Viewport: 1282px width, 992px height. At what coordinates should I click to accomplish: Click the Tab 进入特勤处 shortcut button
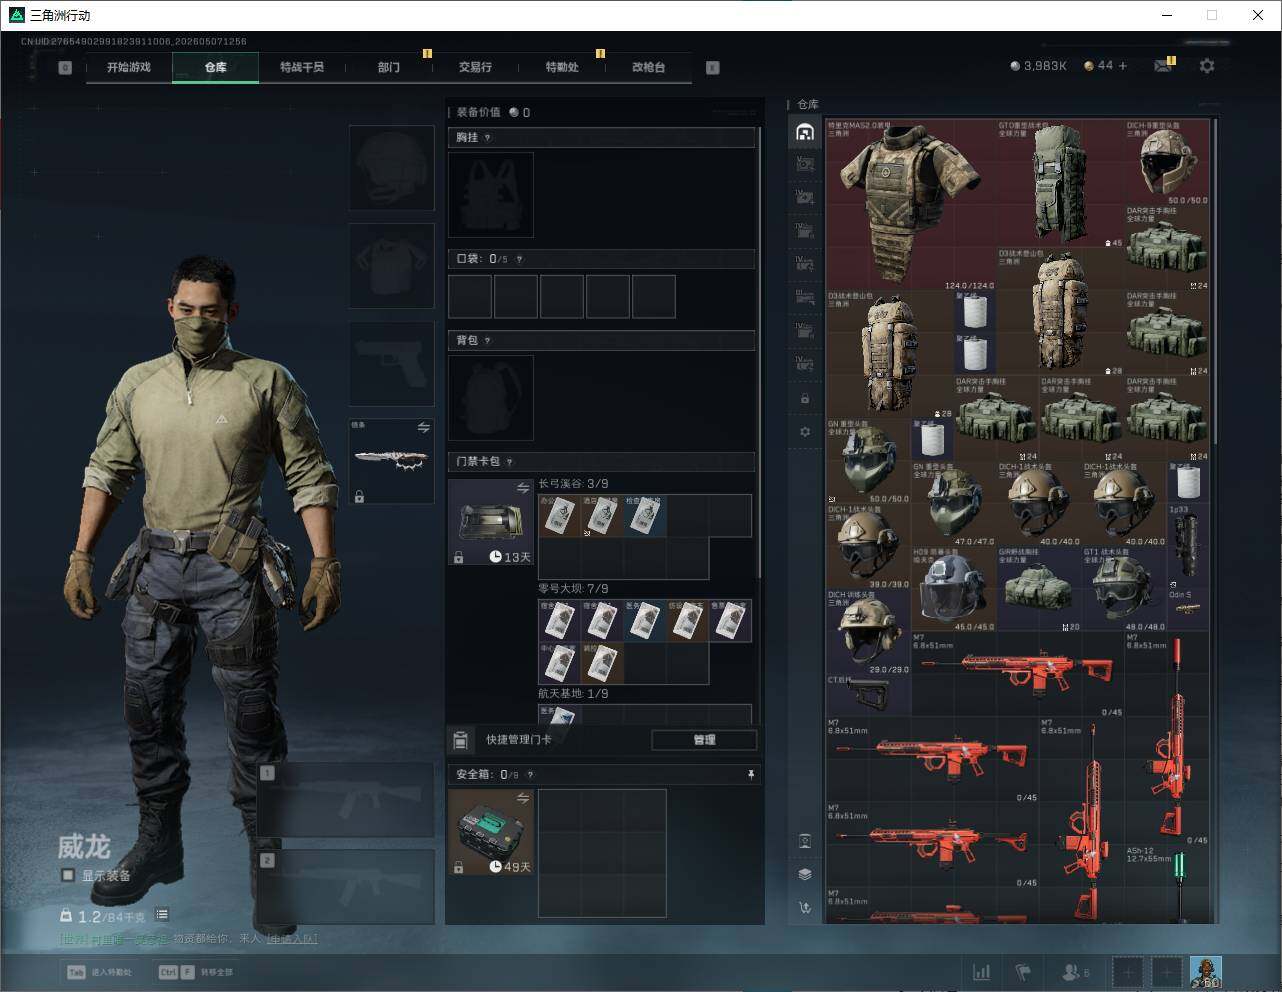click(99, 972)
